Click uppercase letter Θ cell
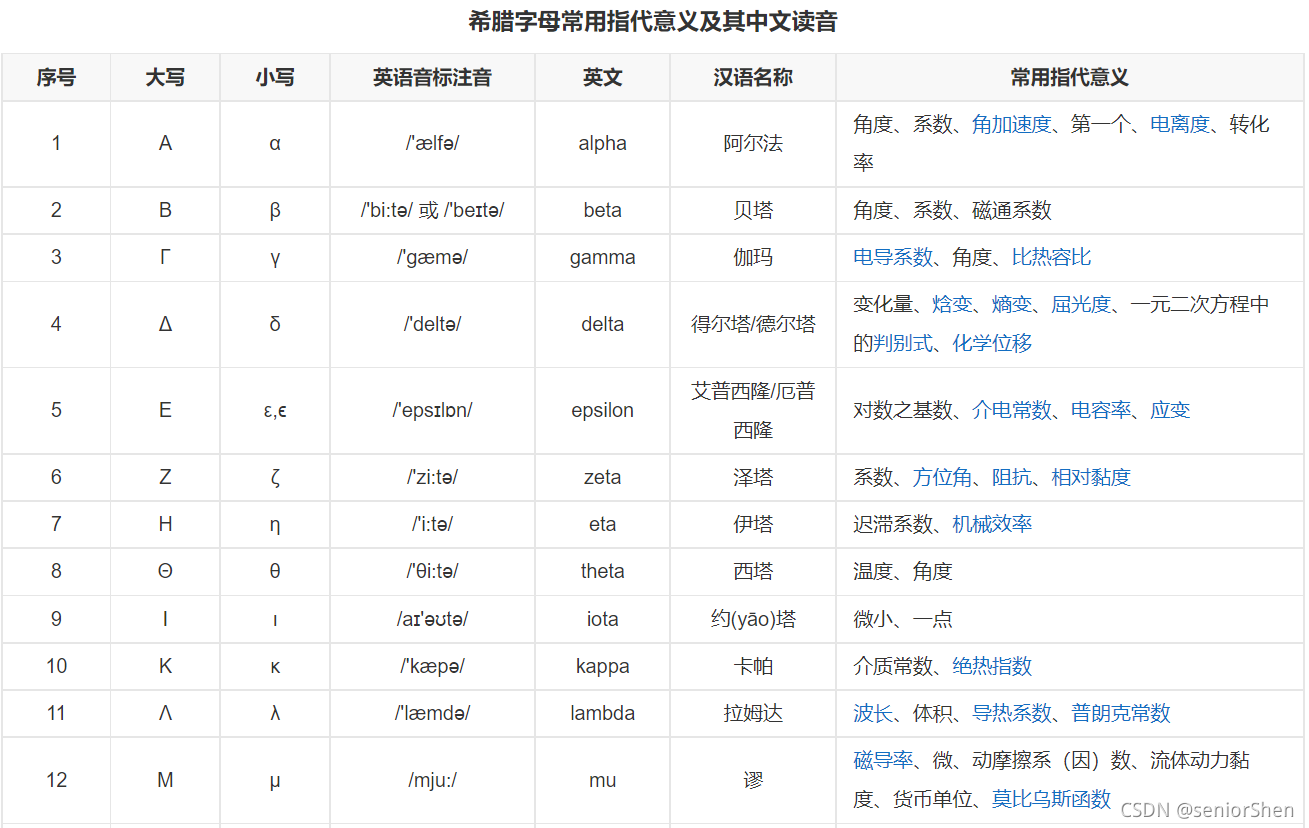 coord(165,571)
